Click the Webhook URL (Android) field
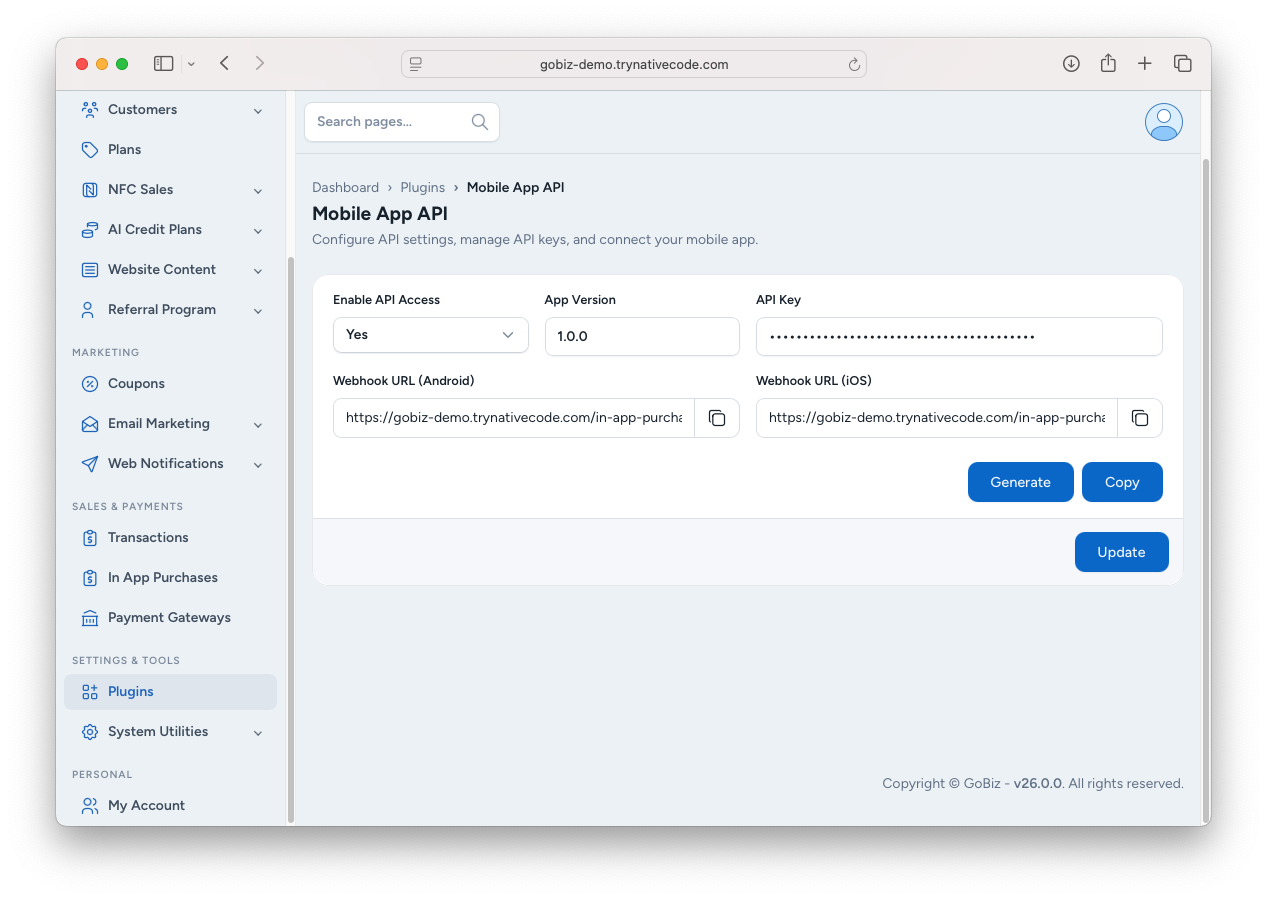This screenshot has height=900, width=1267. pos(514,418)
